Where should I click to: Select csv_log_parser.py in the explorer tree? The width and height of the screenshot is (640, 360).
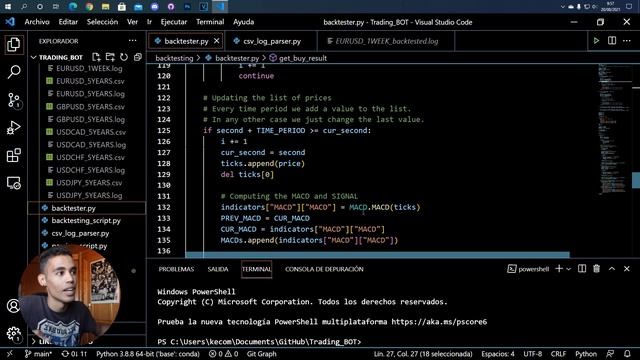click(x=80, y=233)
